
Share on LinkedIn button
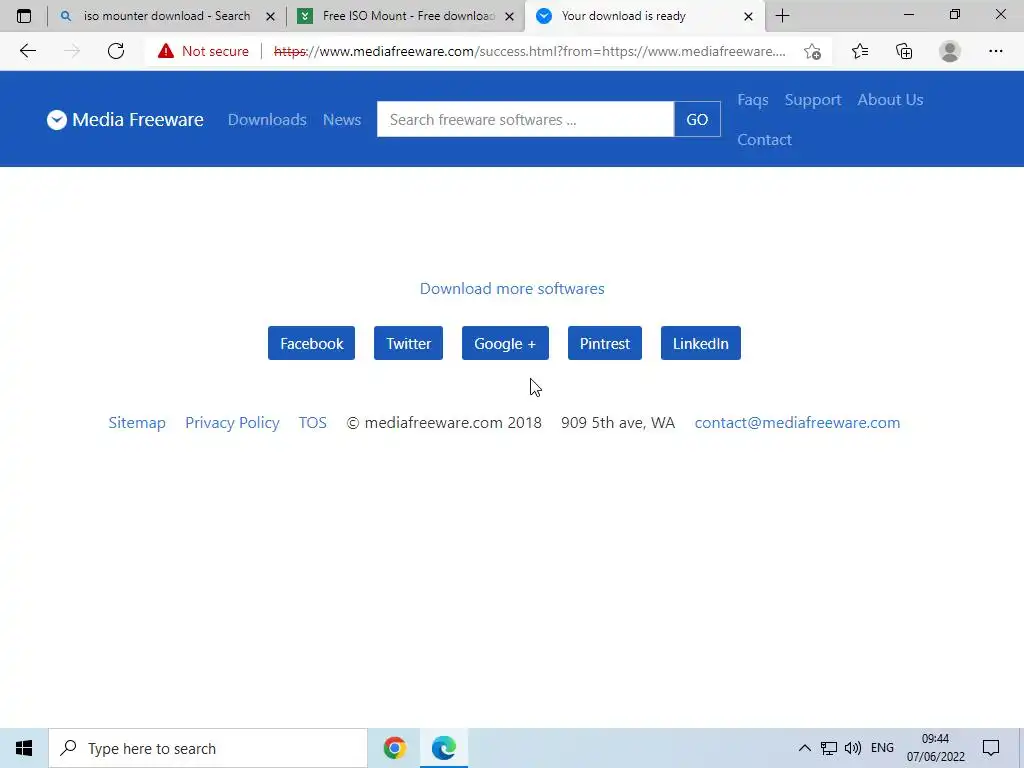[701, 343]
